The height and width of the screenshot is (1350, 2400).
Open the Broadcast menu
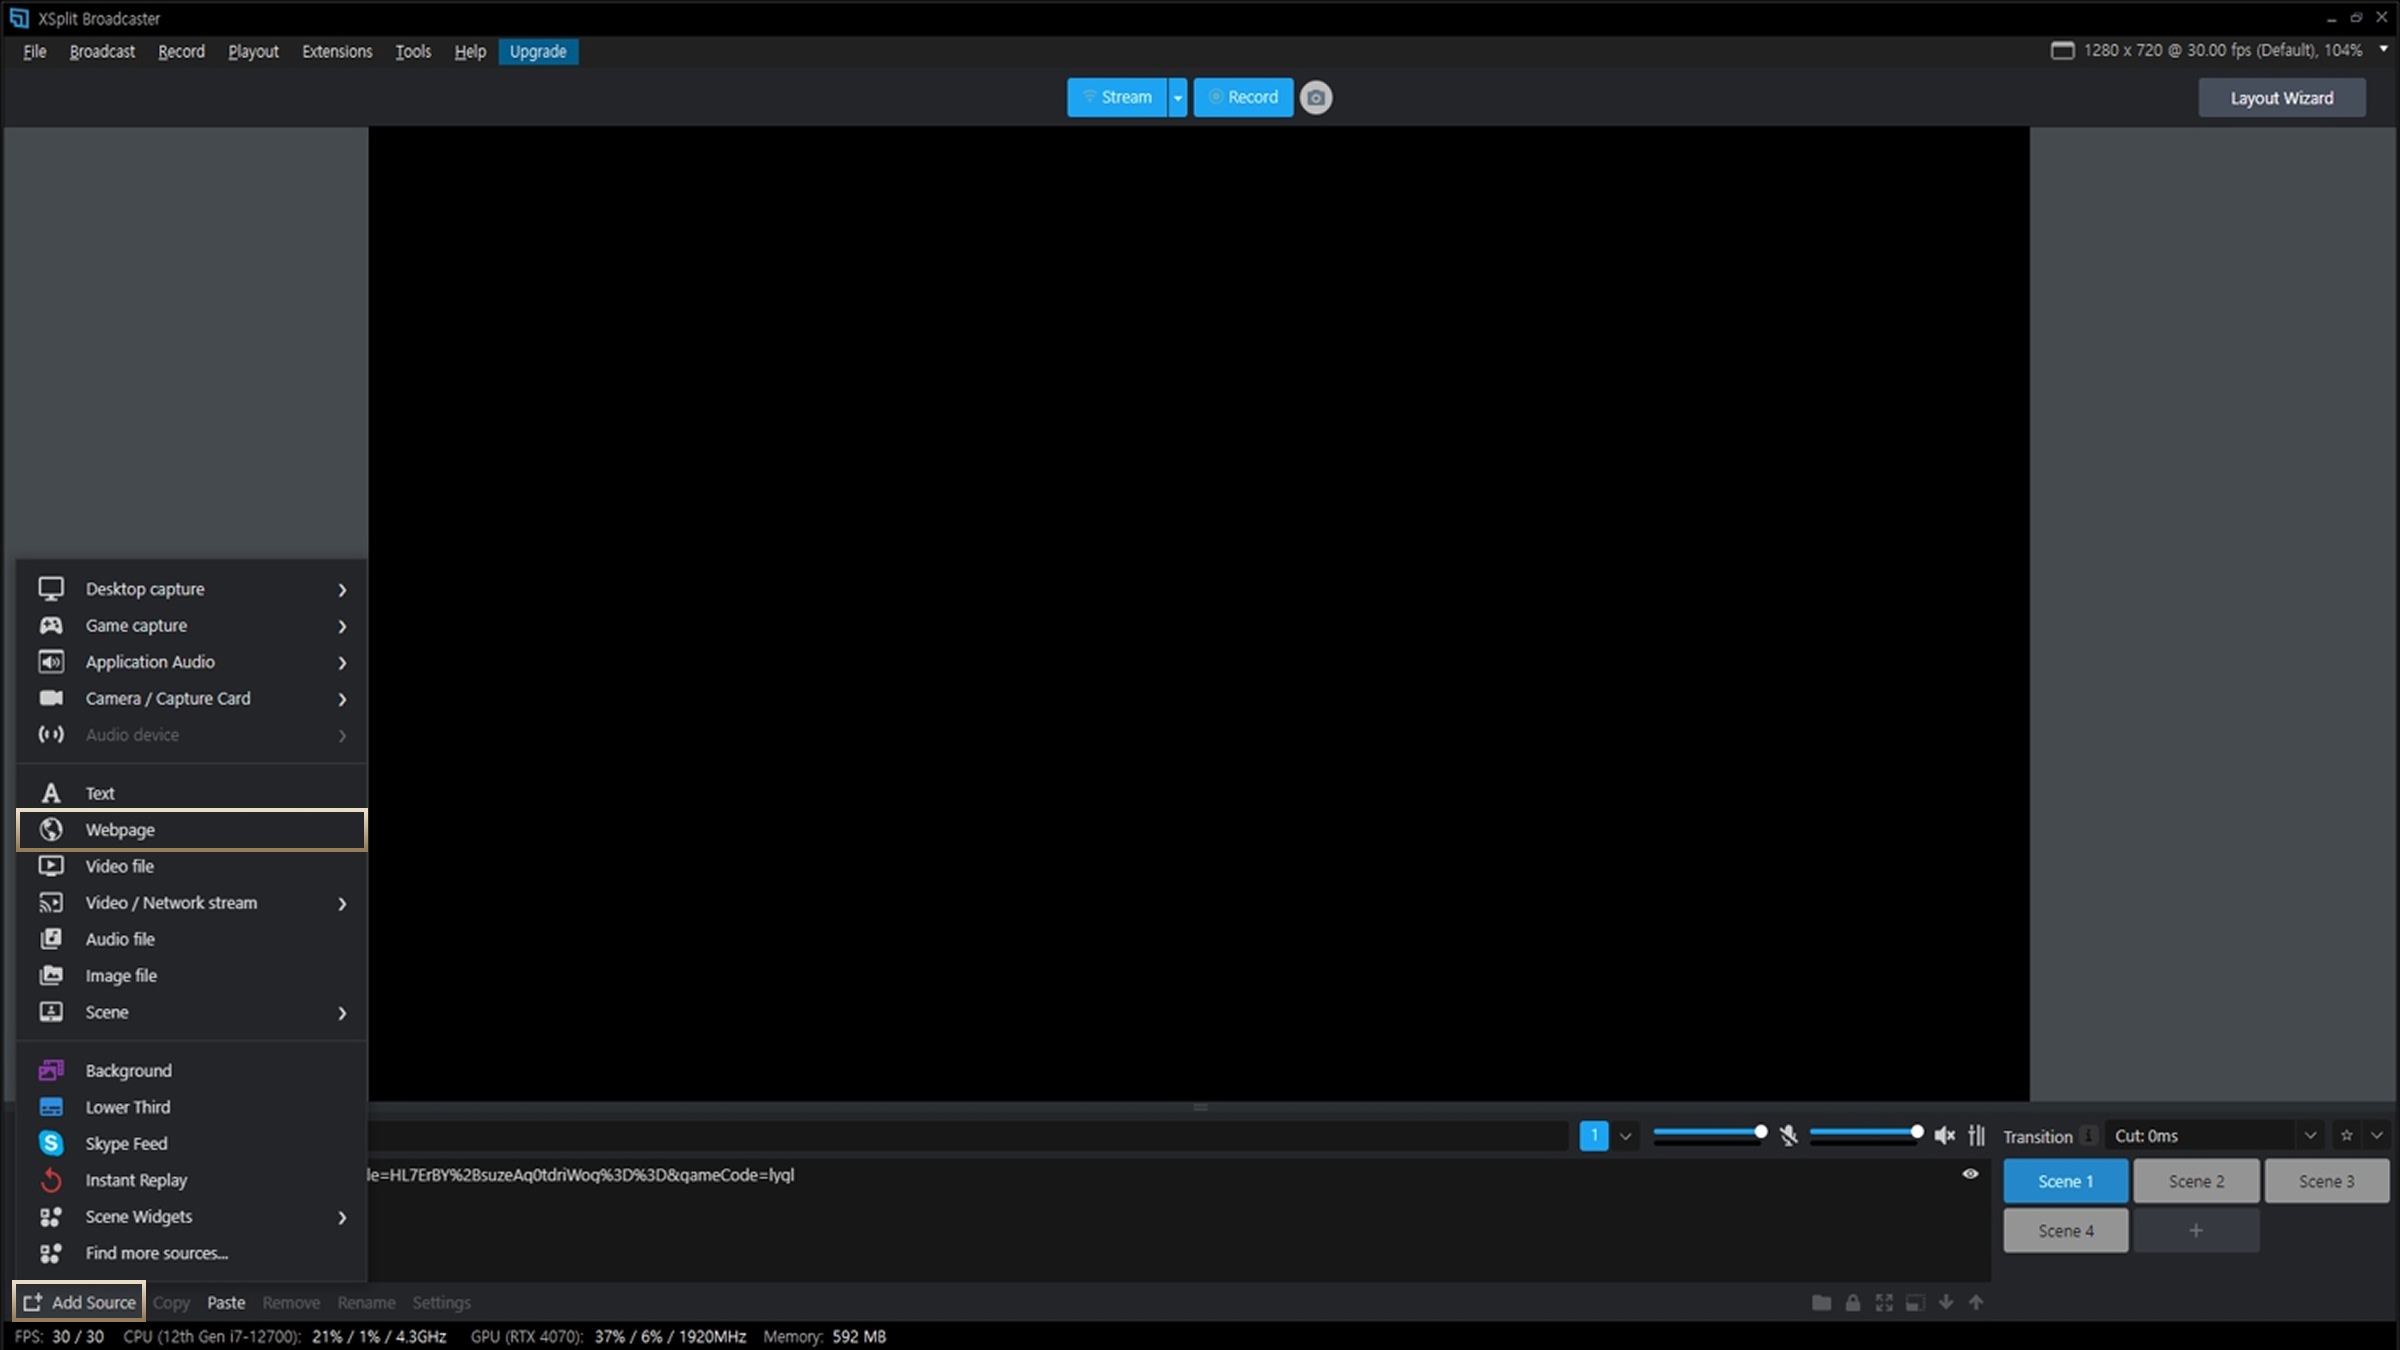(x=102, y=51)
